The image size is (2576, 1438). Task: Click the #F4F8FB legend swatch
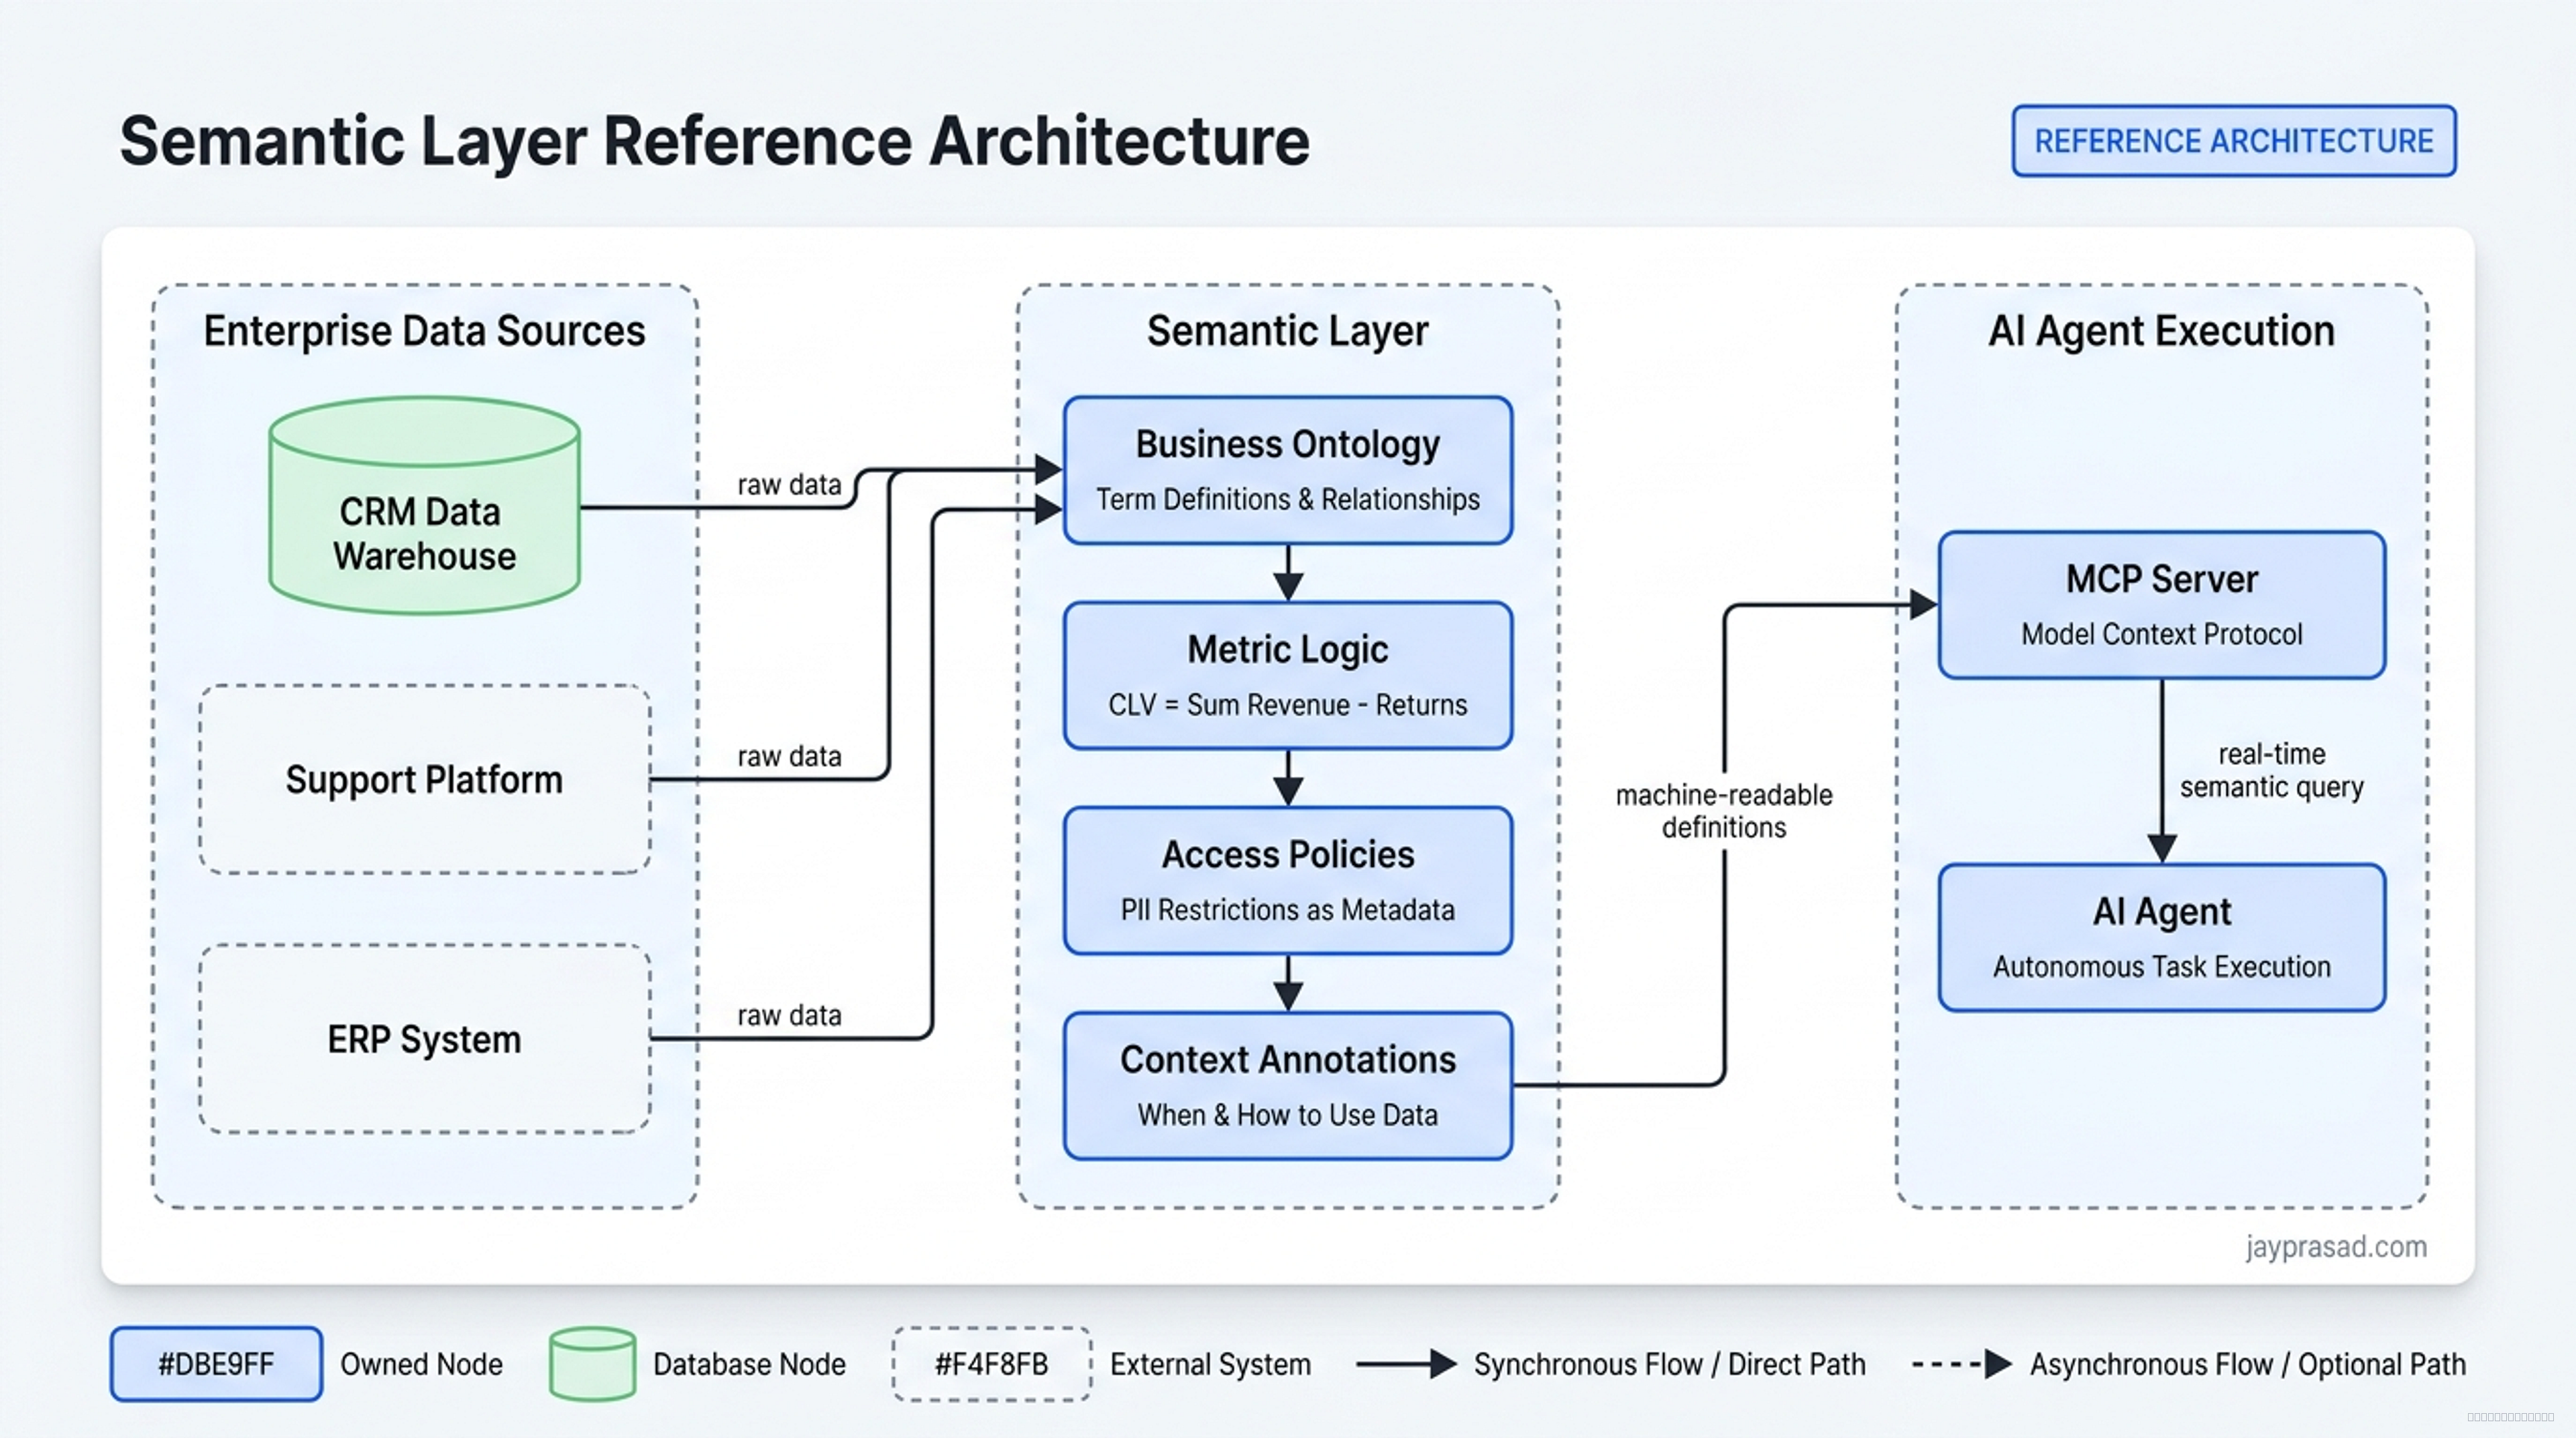[991, 1364]
